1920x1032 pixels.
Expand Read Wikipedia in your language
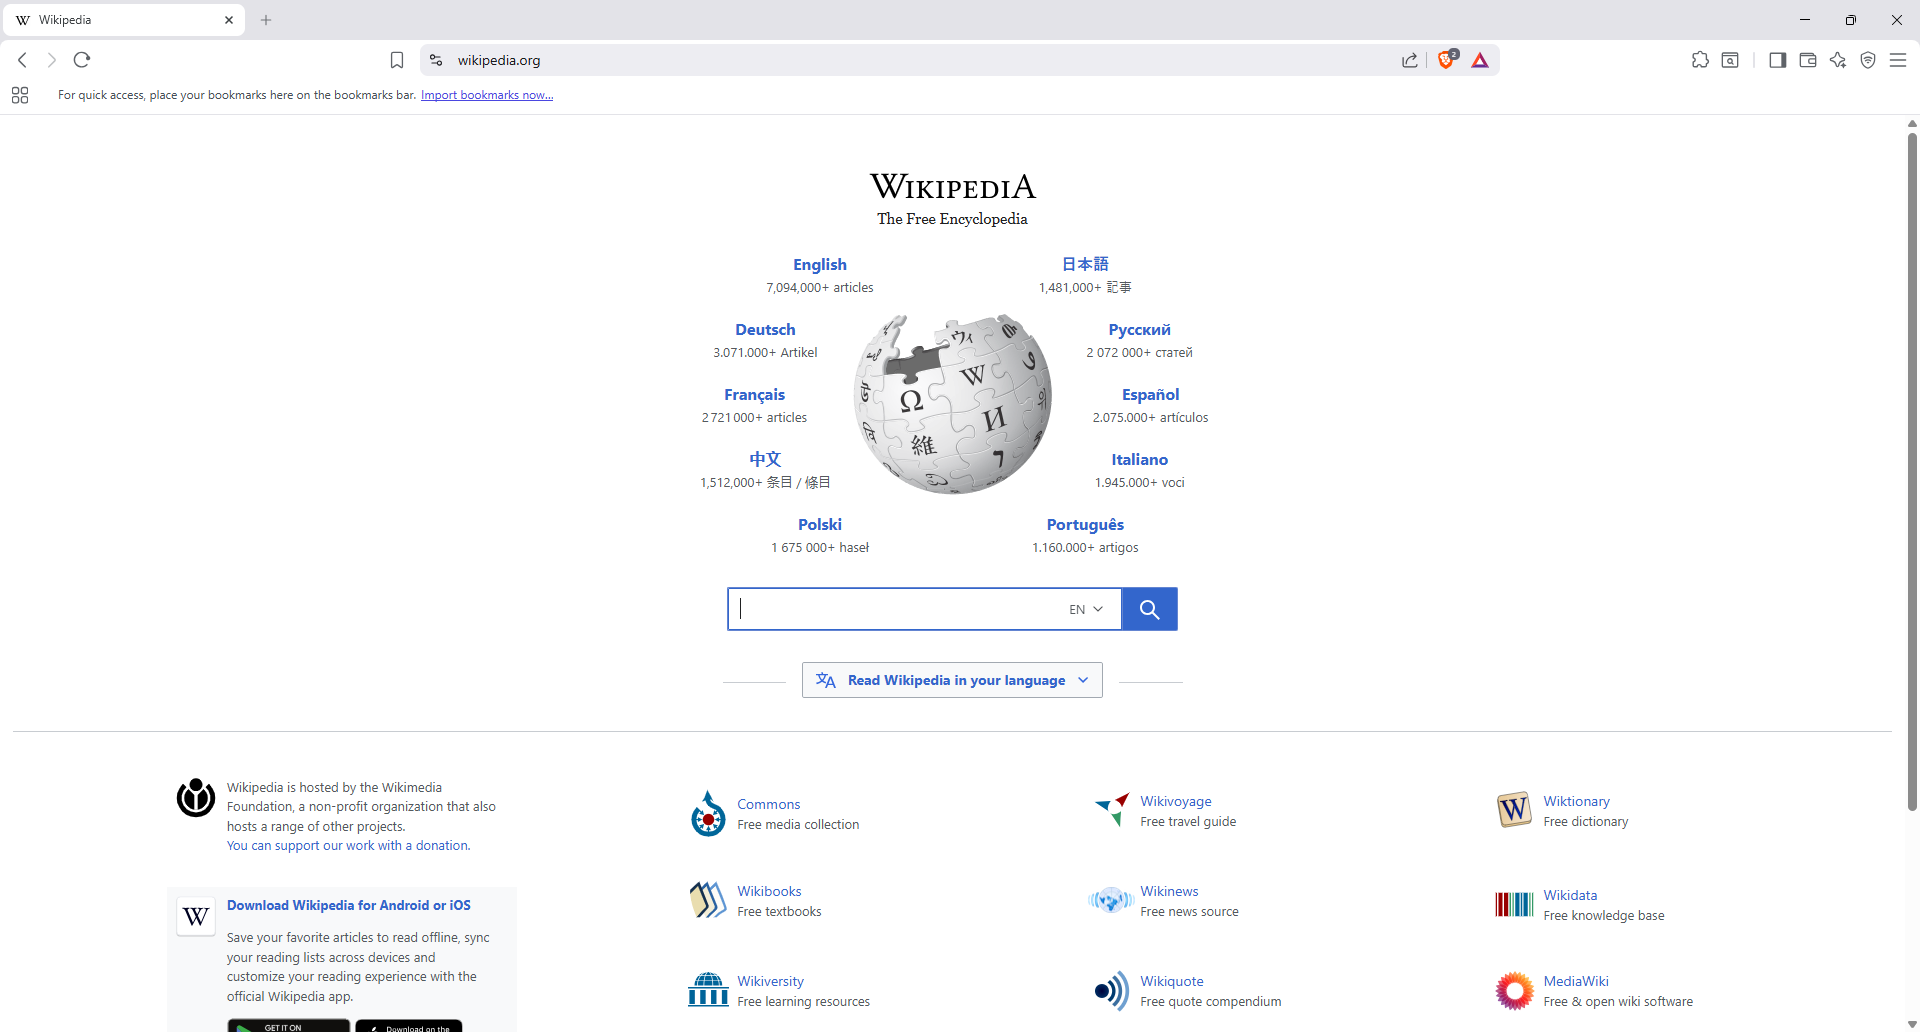(x=952, y=680)
